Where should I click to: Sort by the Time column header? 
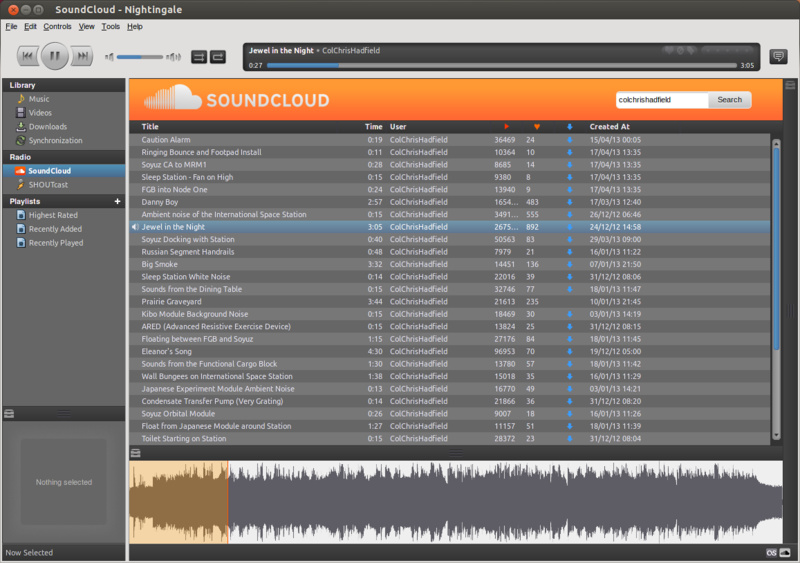[x=373, y=127]
